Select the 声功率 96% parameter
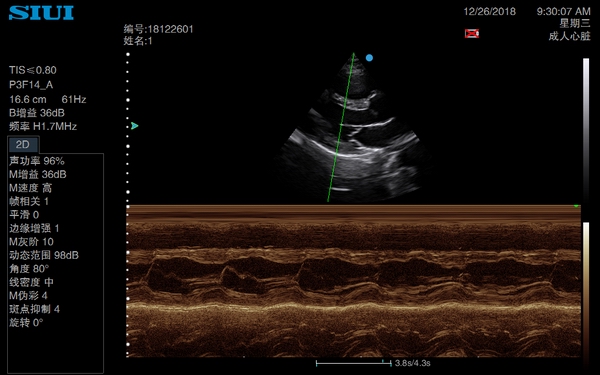Screen dimensions: 600x375 click(37, 161)
